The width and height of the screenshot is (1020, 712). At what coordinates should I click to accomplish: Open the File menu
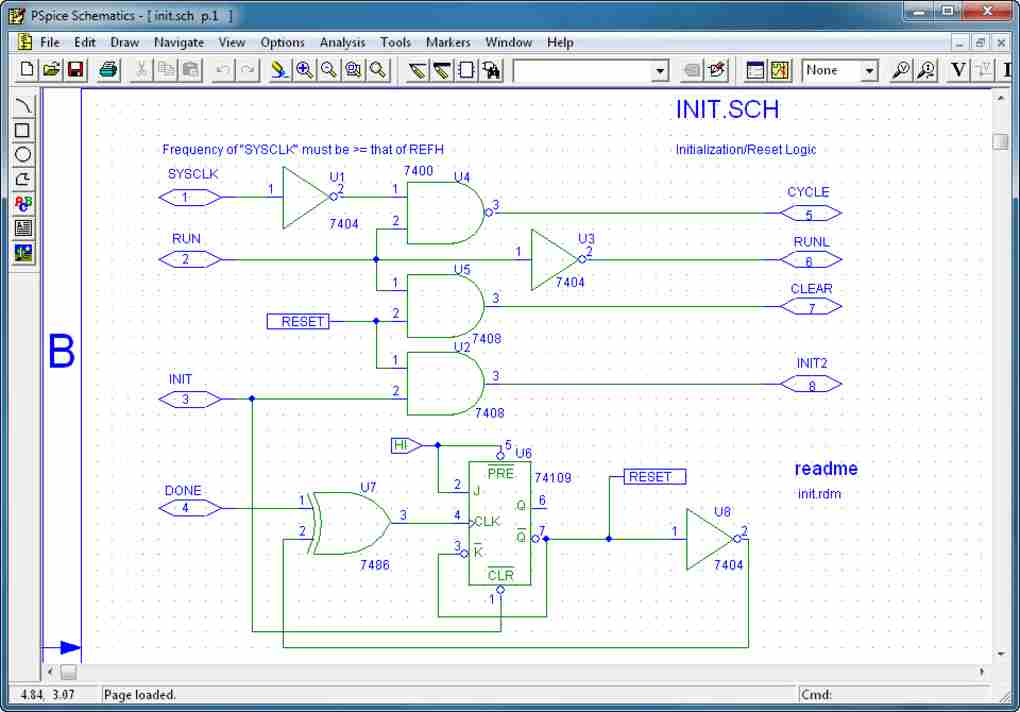click(x=50, y=42)
